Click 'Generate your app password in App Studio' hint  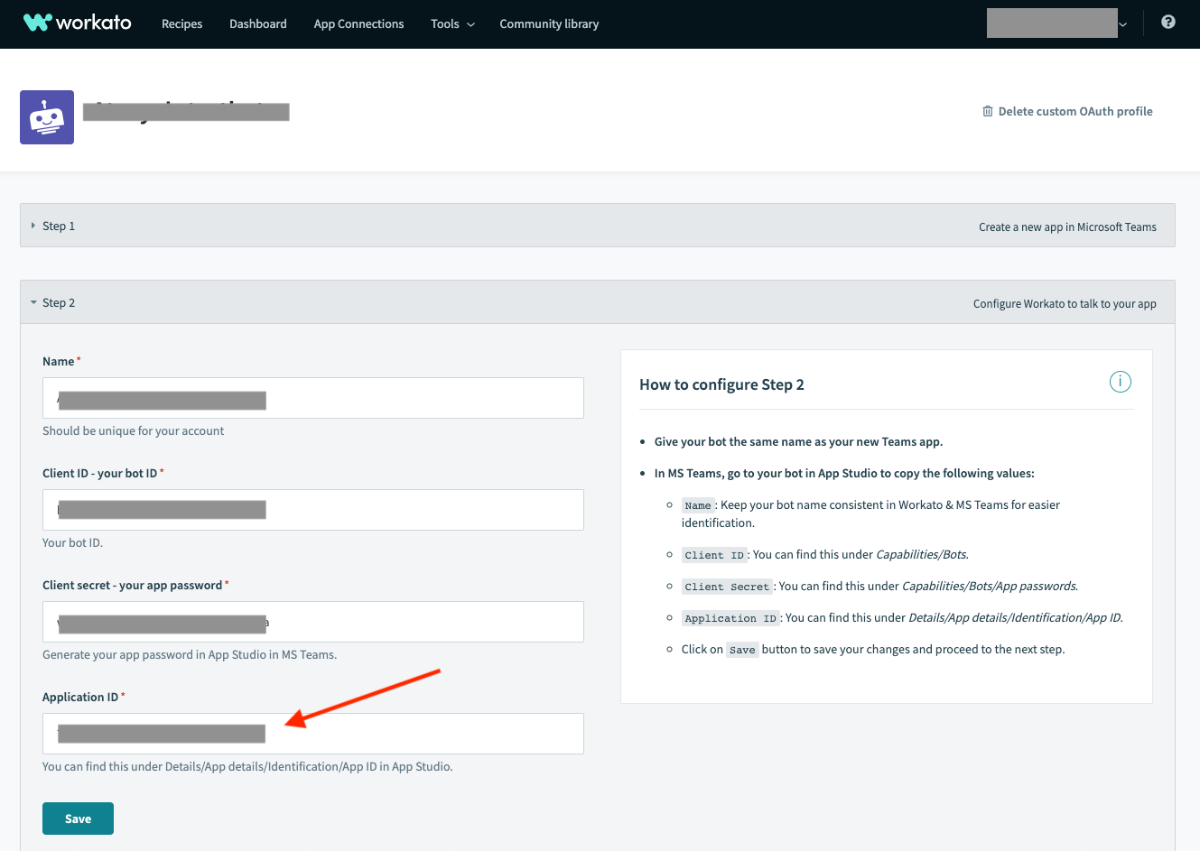[189, 655]
